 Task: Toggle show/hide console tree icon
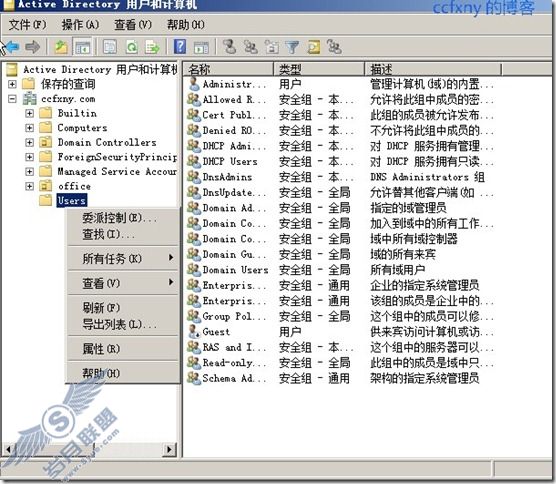82,47
